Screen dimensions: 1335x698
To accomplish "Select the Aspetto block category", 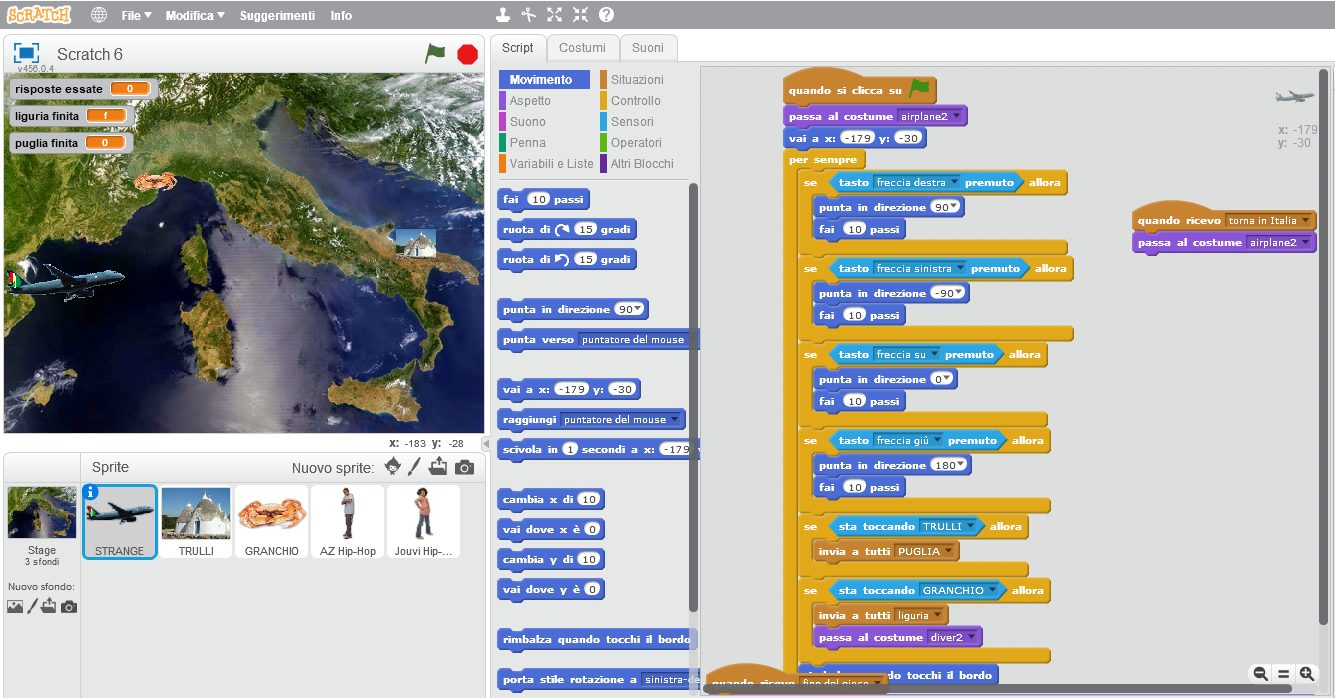I will [x=530, y=100].
